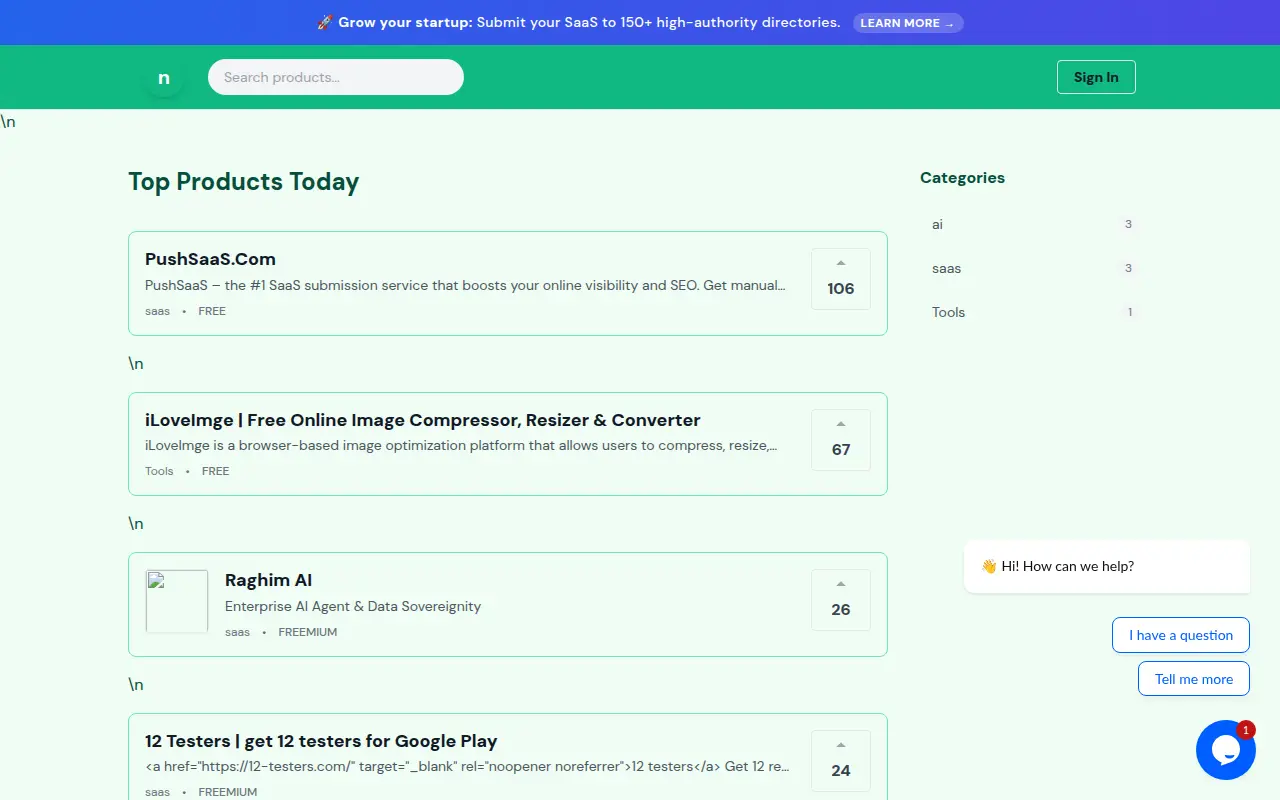The width and height of the screenshot is (1280, 800).
Task: Click the rocket emoji in top banner
Action: [x=325, y=22]
